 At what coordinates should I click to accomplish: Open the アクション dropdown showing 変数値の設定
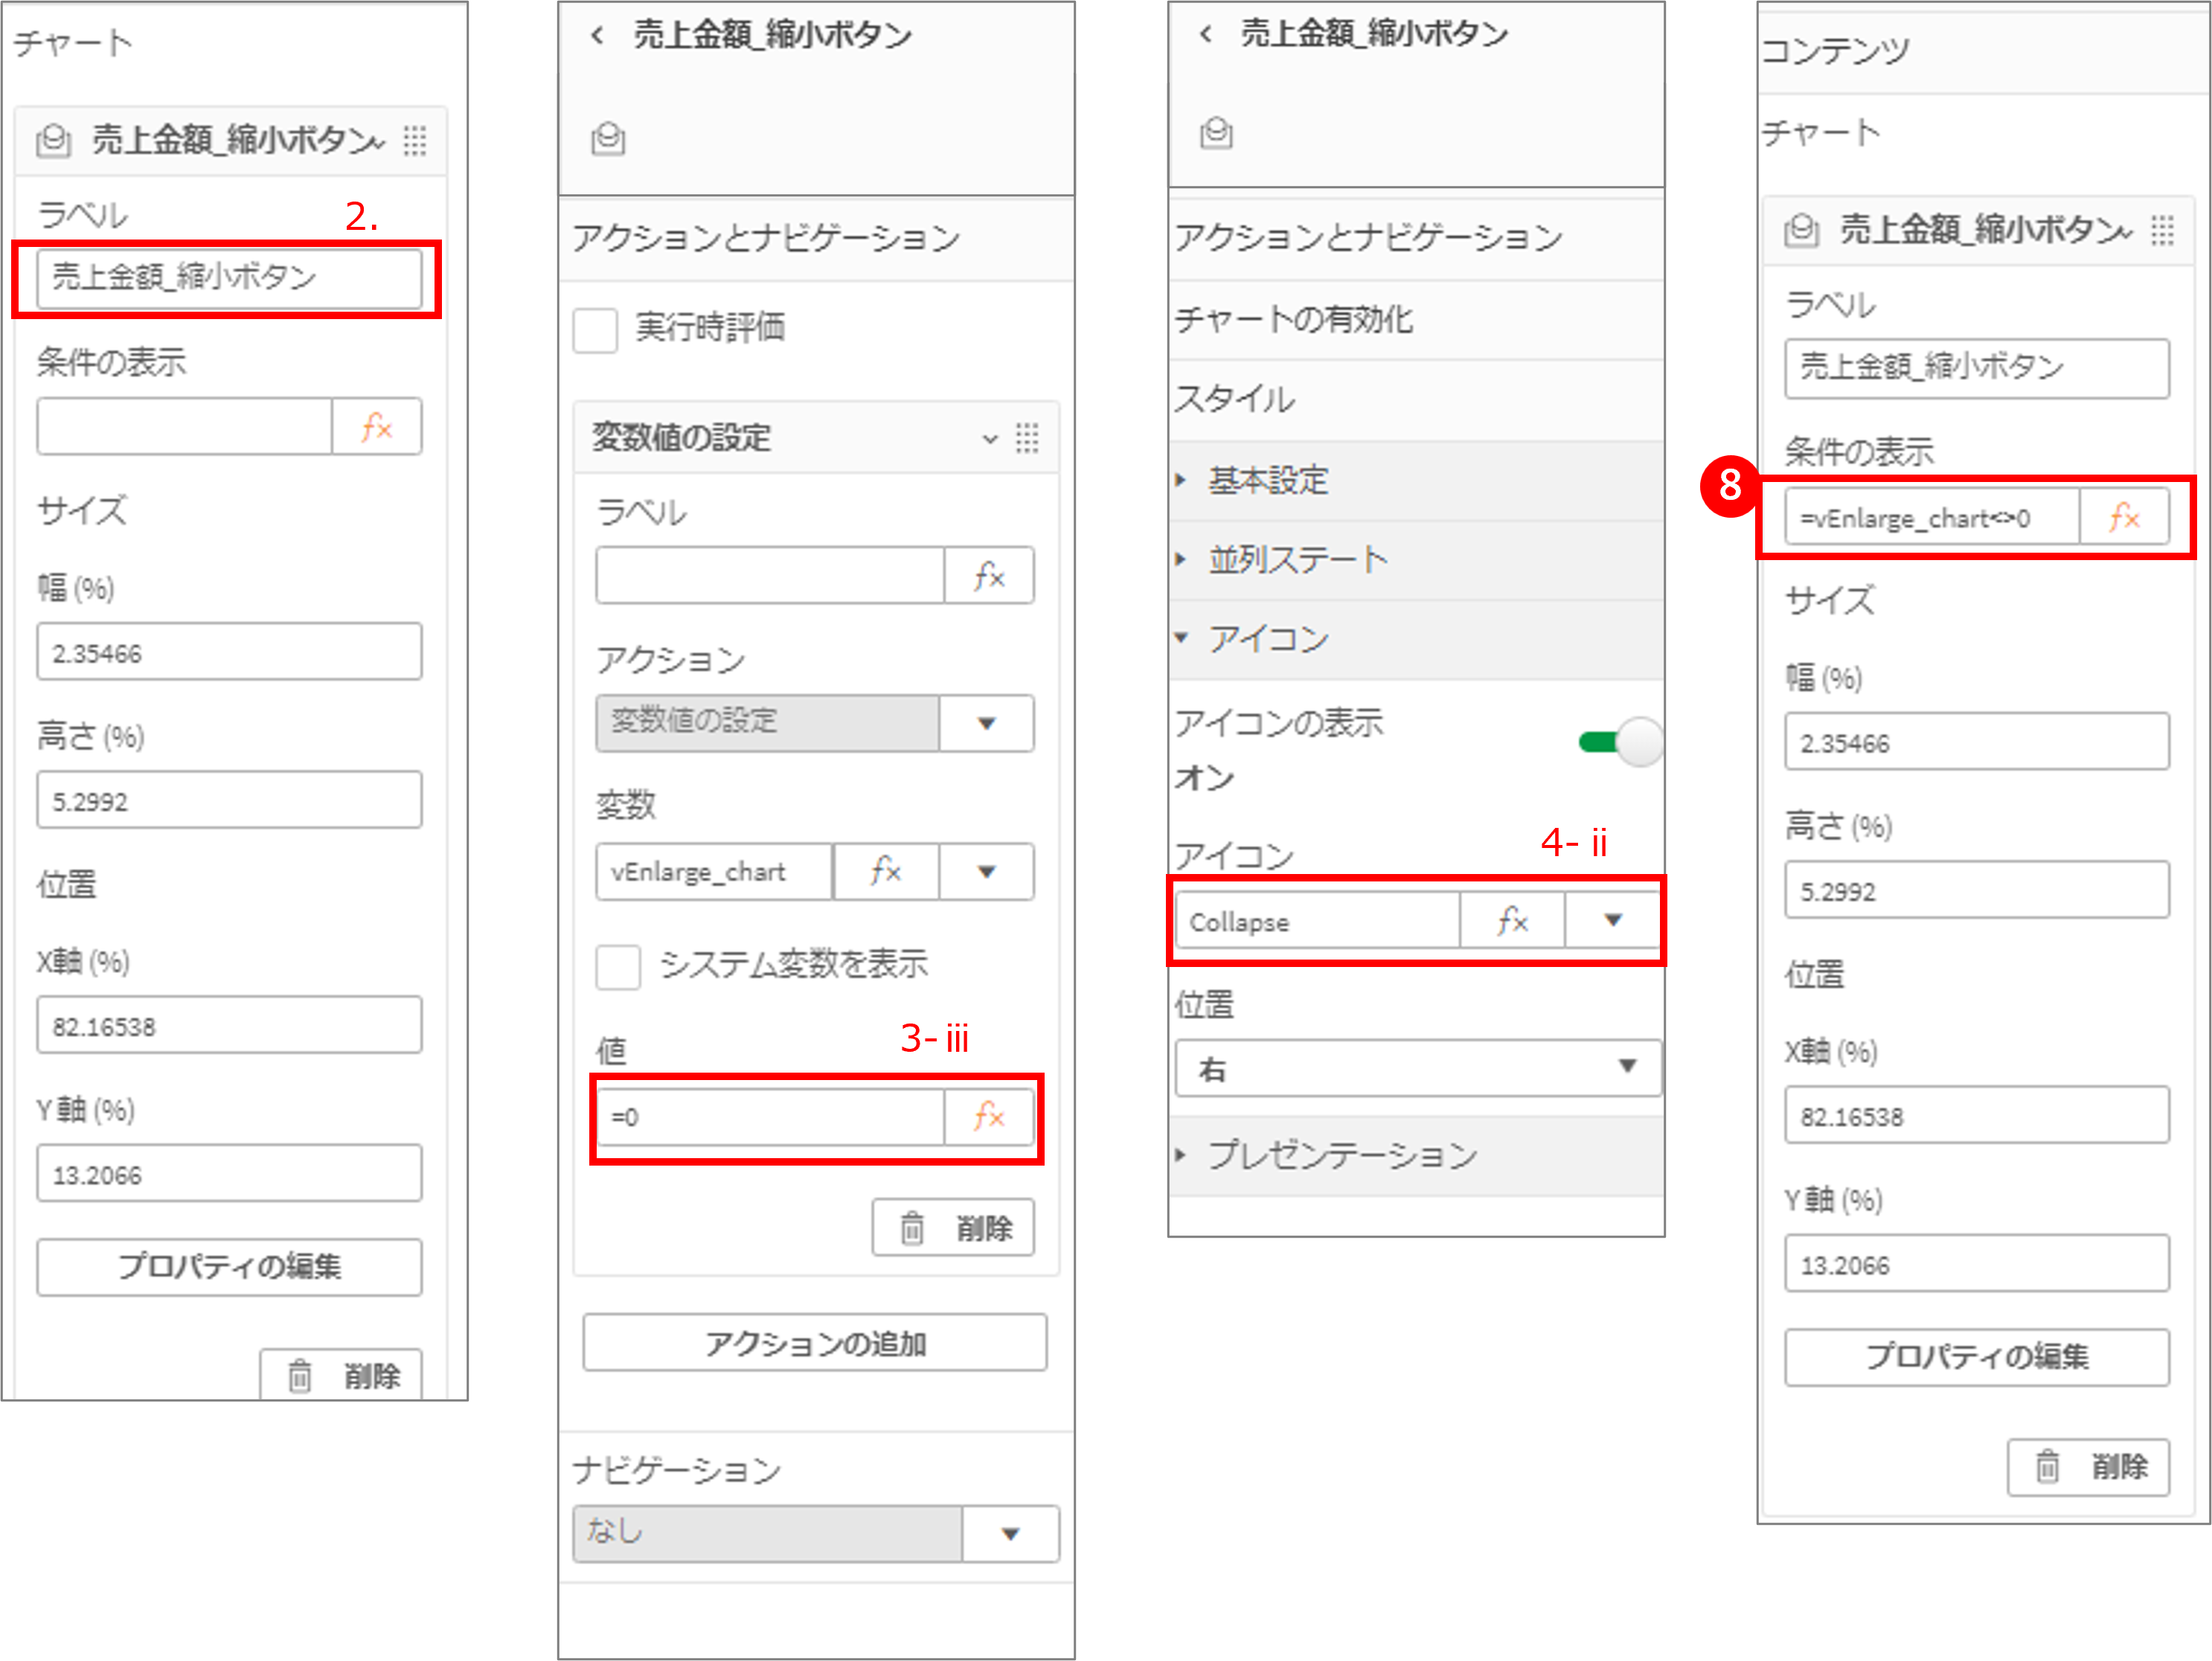(986, 723)
